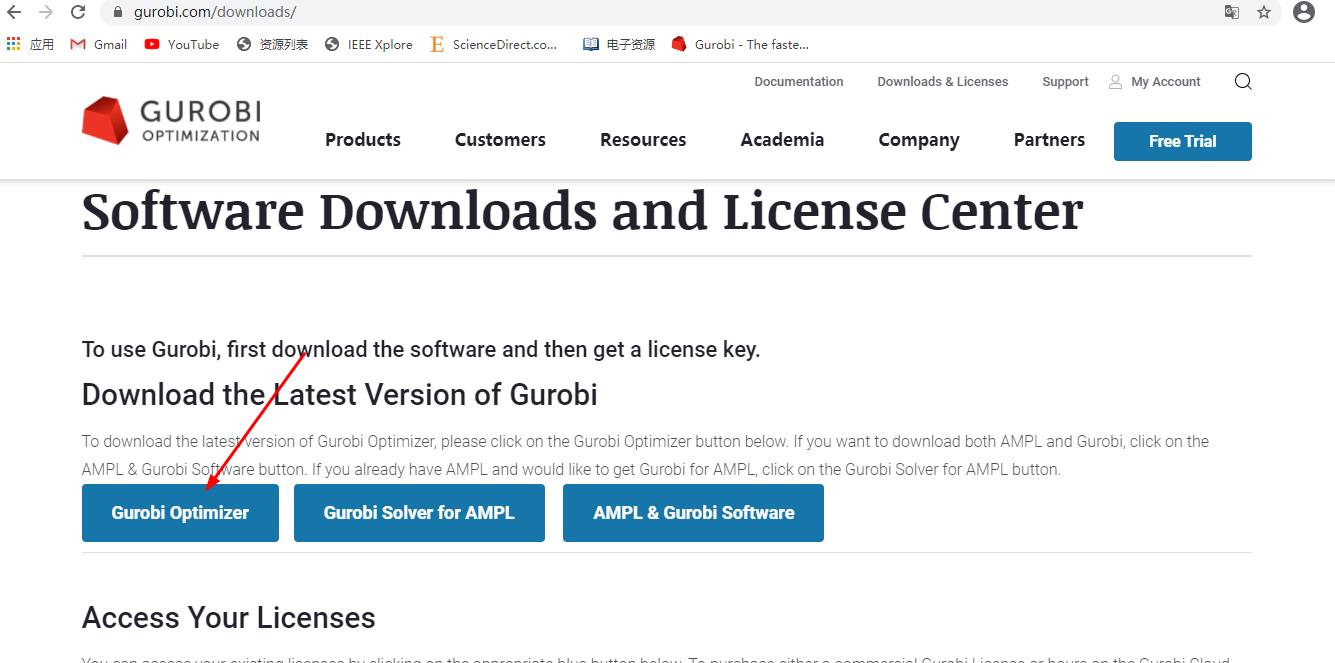Open the Gmail bookmark
1335x663 pixels.
(x=98, y=44)
